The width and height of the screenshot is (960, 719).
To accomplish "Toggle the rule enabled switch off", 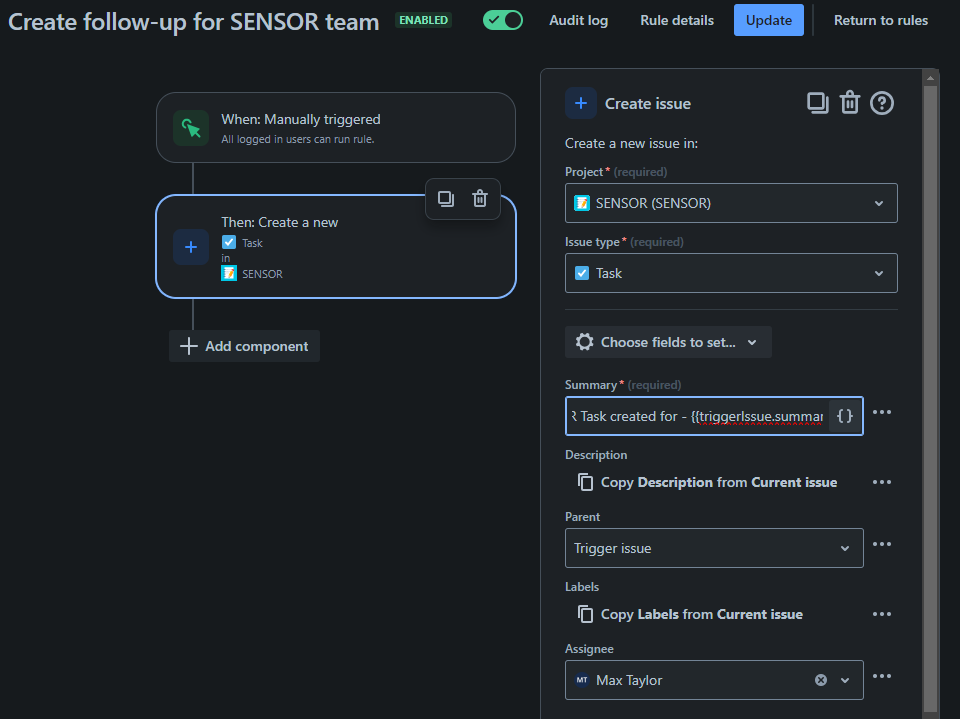I will click(x=503, y=20).
